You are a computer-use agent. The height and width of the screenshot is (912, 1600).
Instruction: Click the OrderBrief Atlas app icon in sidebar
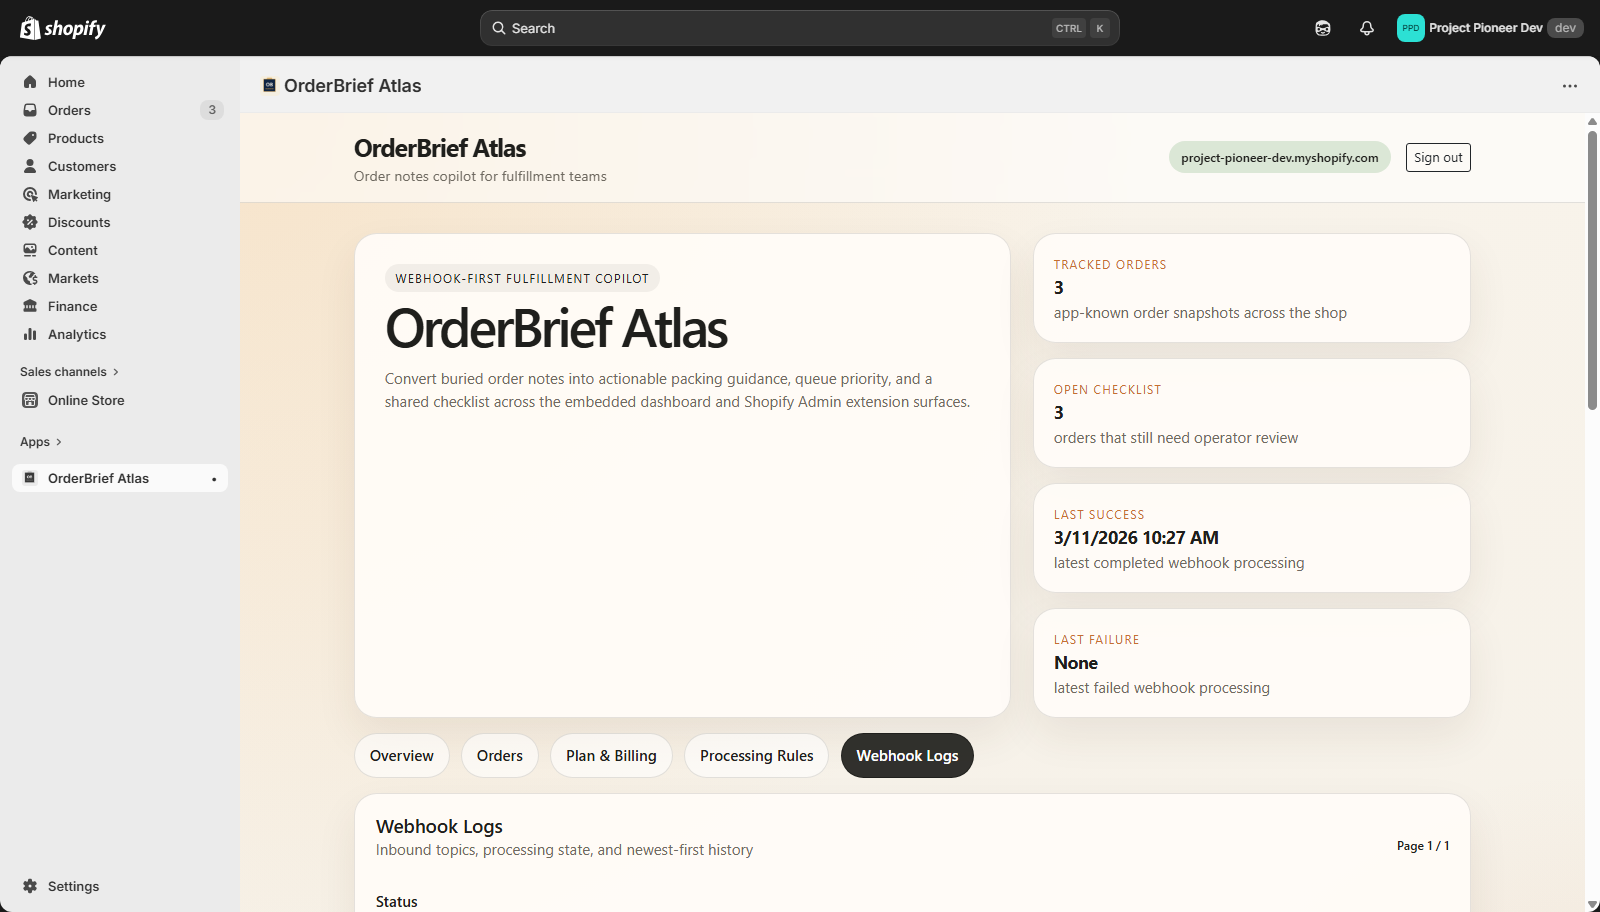30,478
